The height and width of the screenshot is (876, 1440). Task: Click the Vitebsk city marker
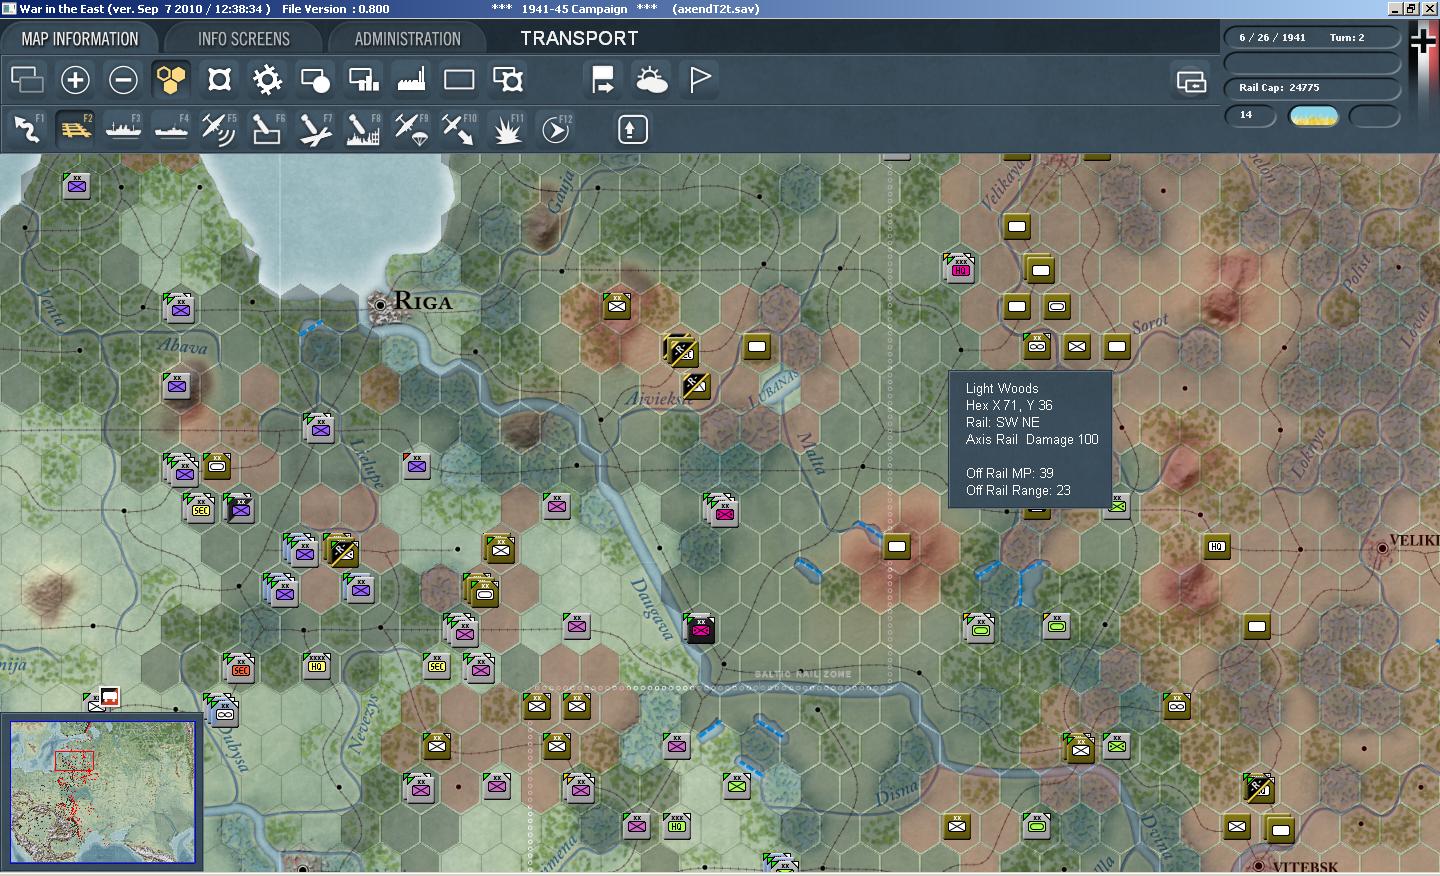(1259, 865)
